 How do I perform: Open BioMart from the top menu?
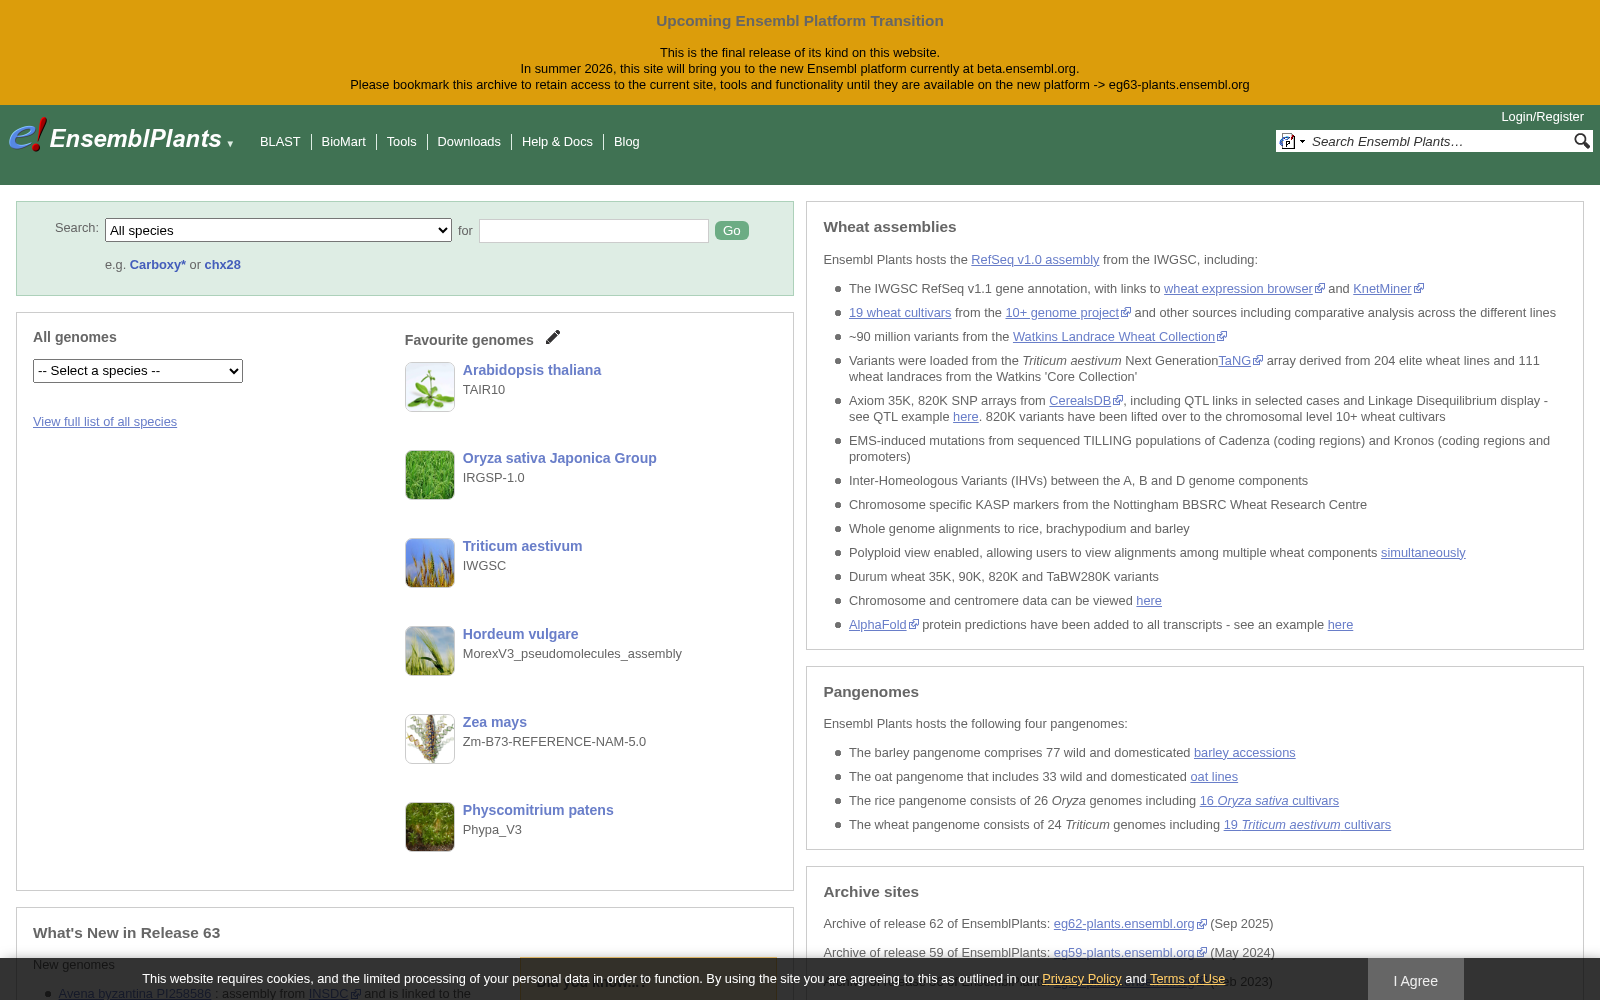tap(343, 142)
